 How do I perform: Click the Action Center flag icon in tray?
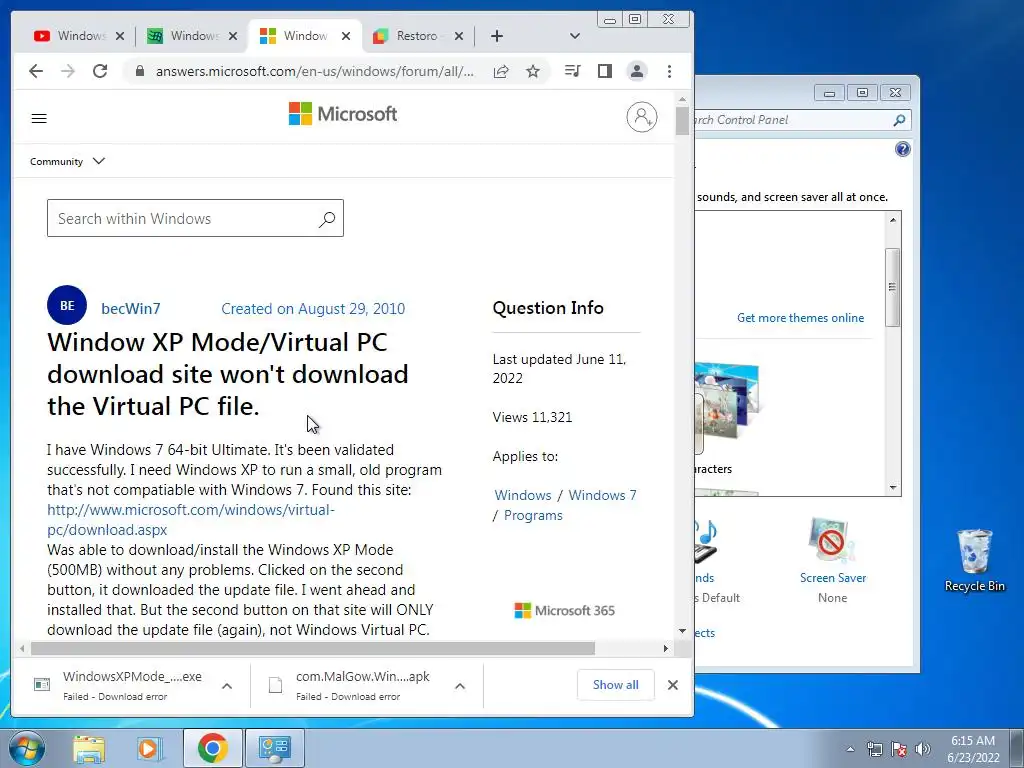pos(899,749)
